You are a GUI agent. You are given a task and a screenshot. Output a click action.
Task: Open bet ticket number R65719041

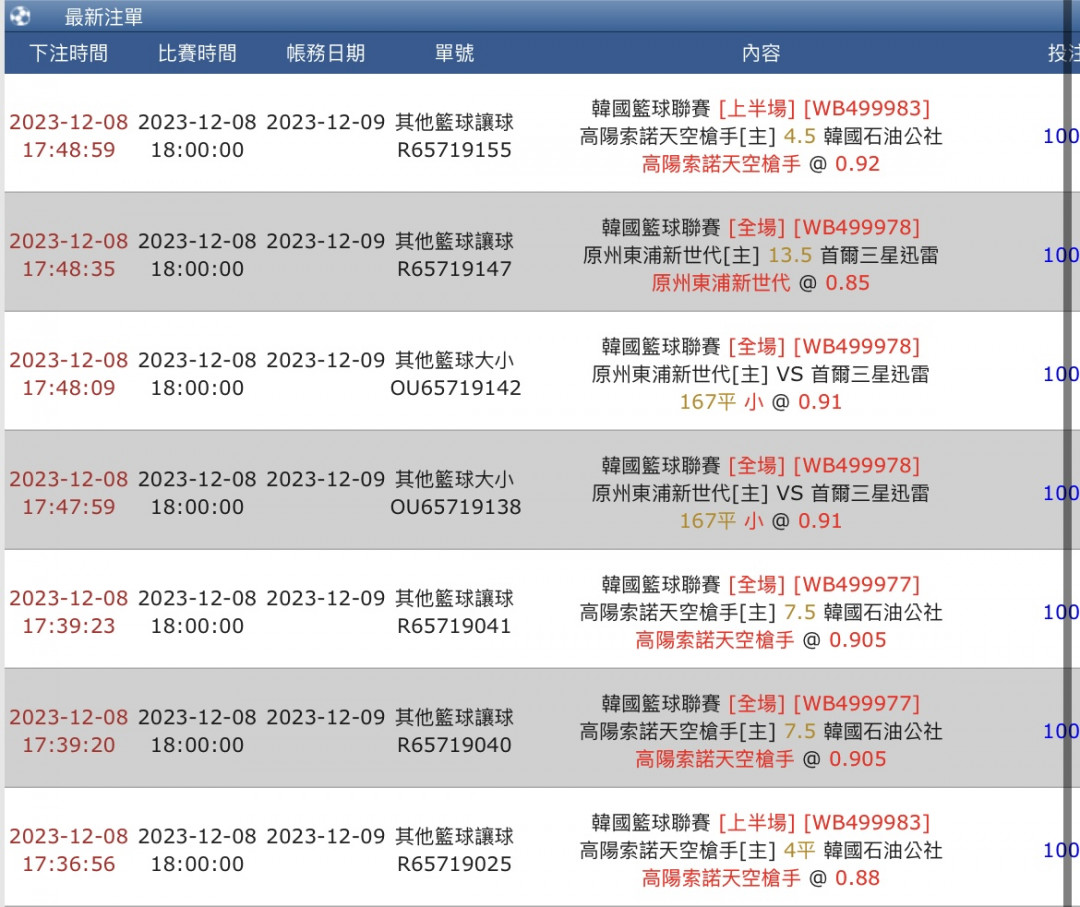pos(454,626)
